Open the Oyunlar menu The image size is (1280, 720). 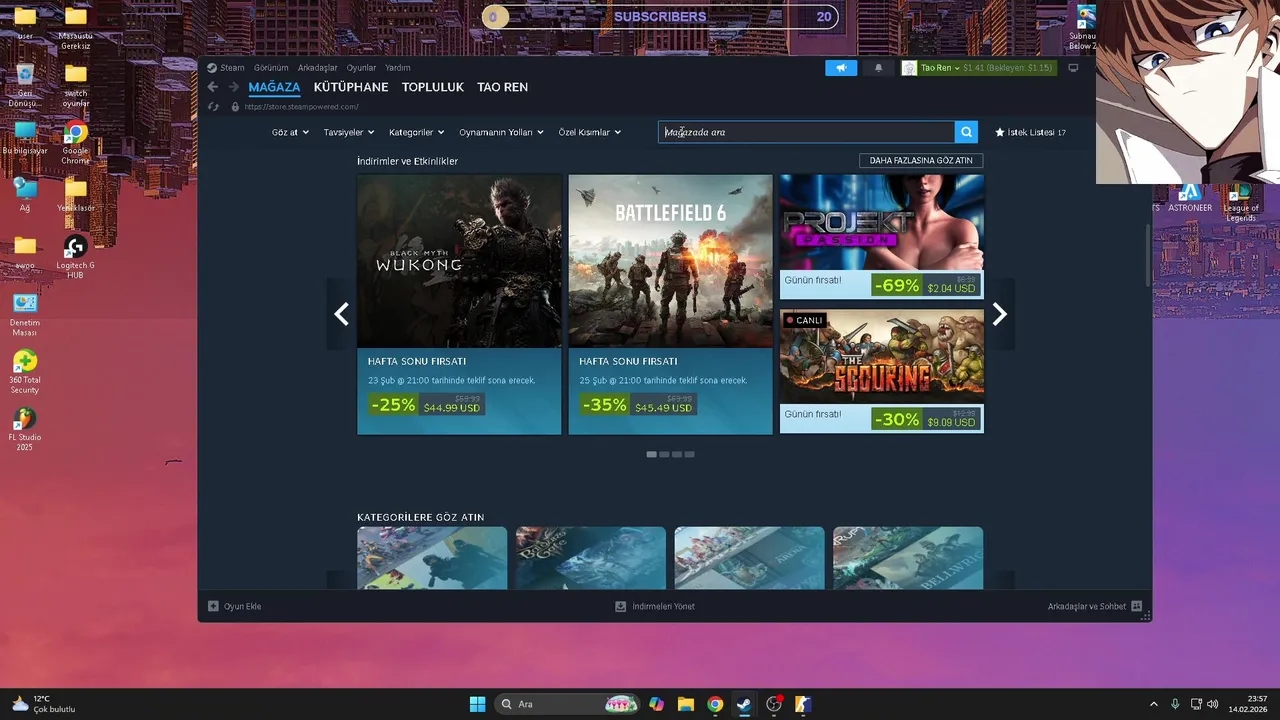click(361, 68)
